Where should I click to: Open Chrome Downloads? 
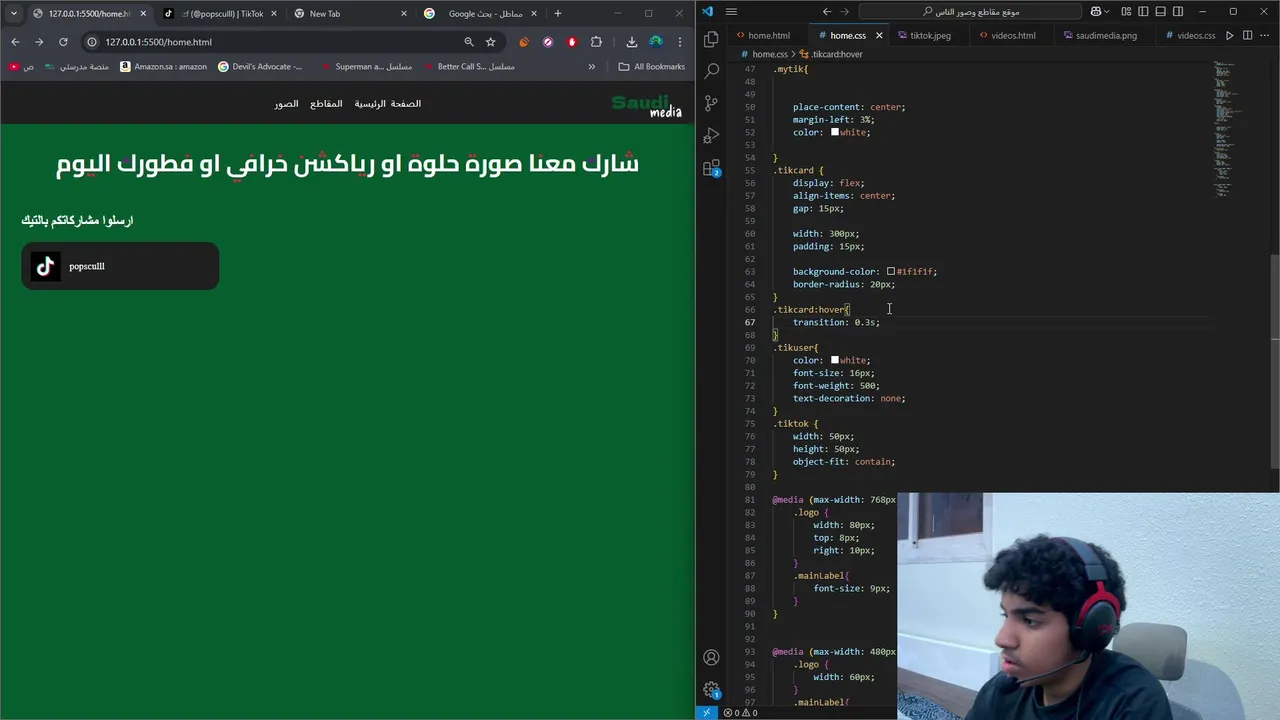(632, 42)
